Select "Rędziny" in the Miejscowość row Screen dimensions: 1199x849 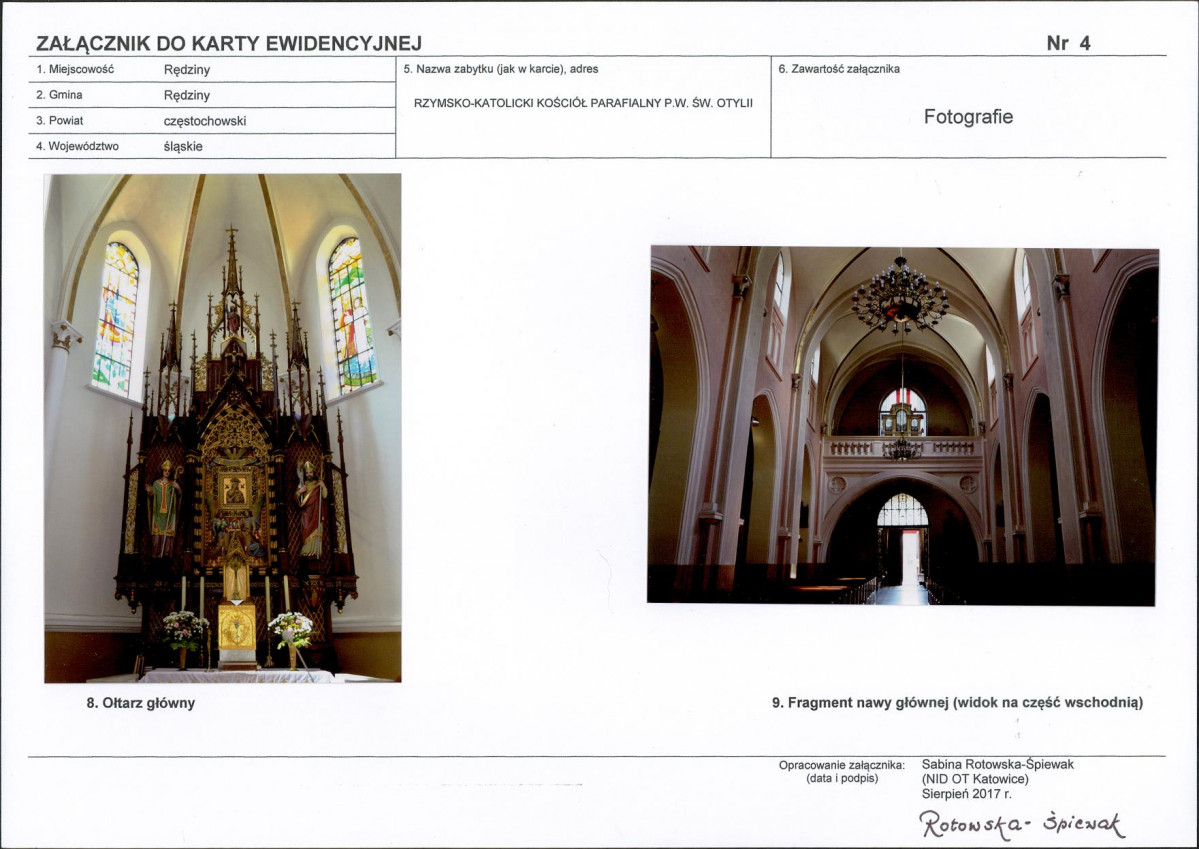[x=187, y=70]
